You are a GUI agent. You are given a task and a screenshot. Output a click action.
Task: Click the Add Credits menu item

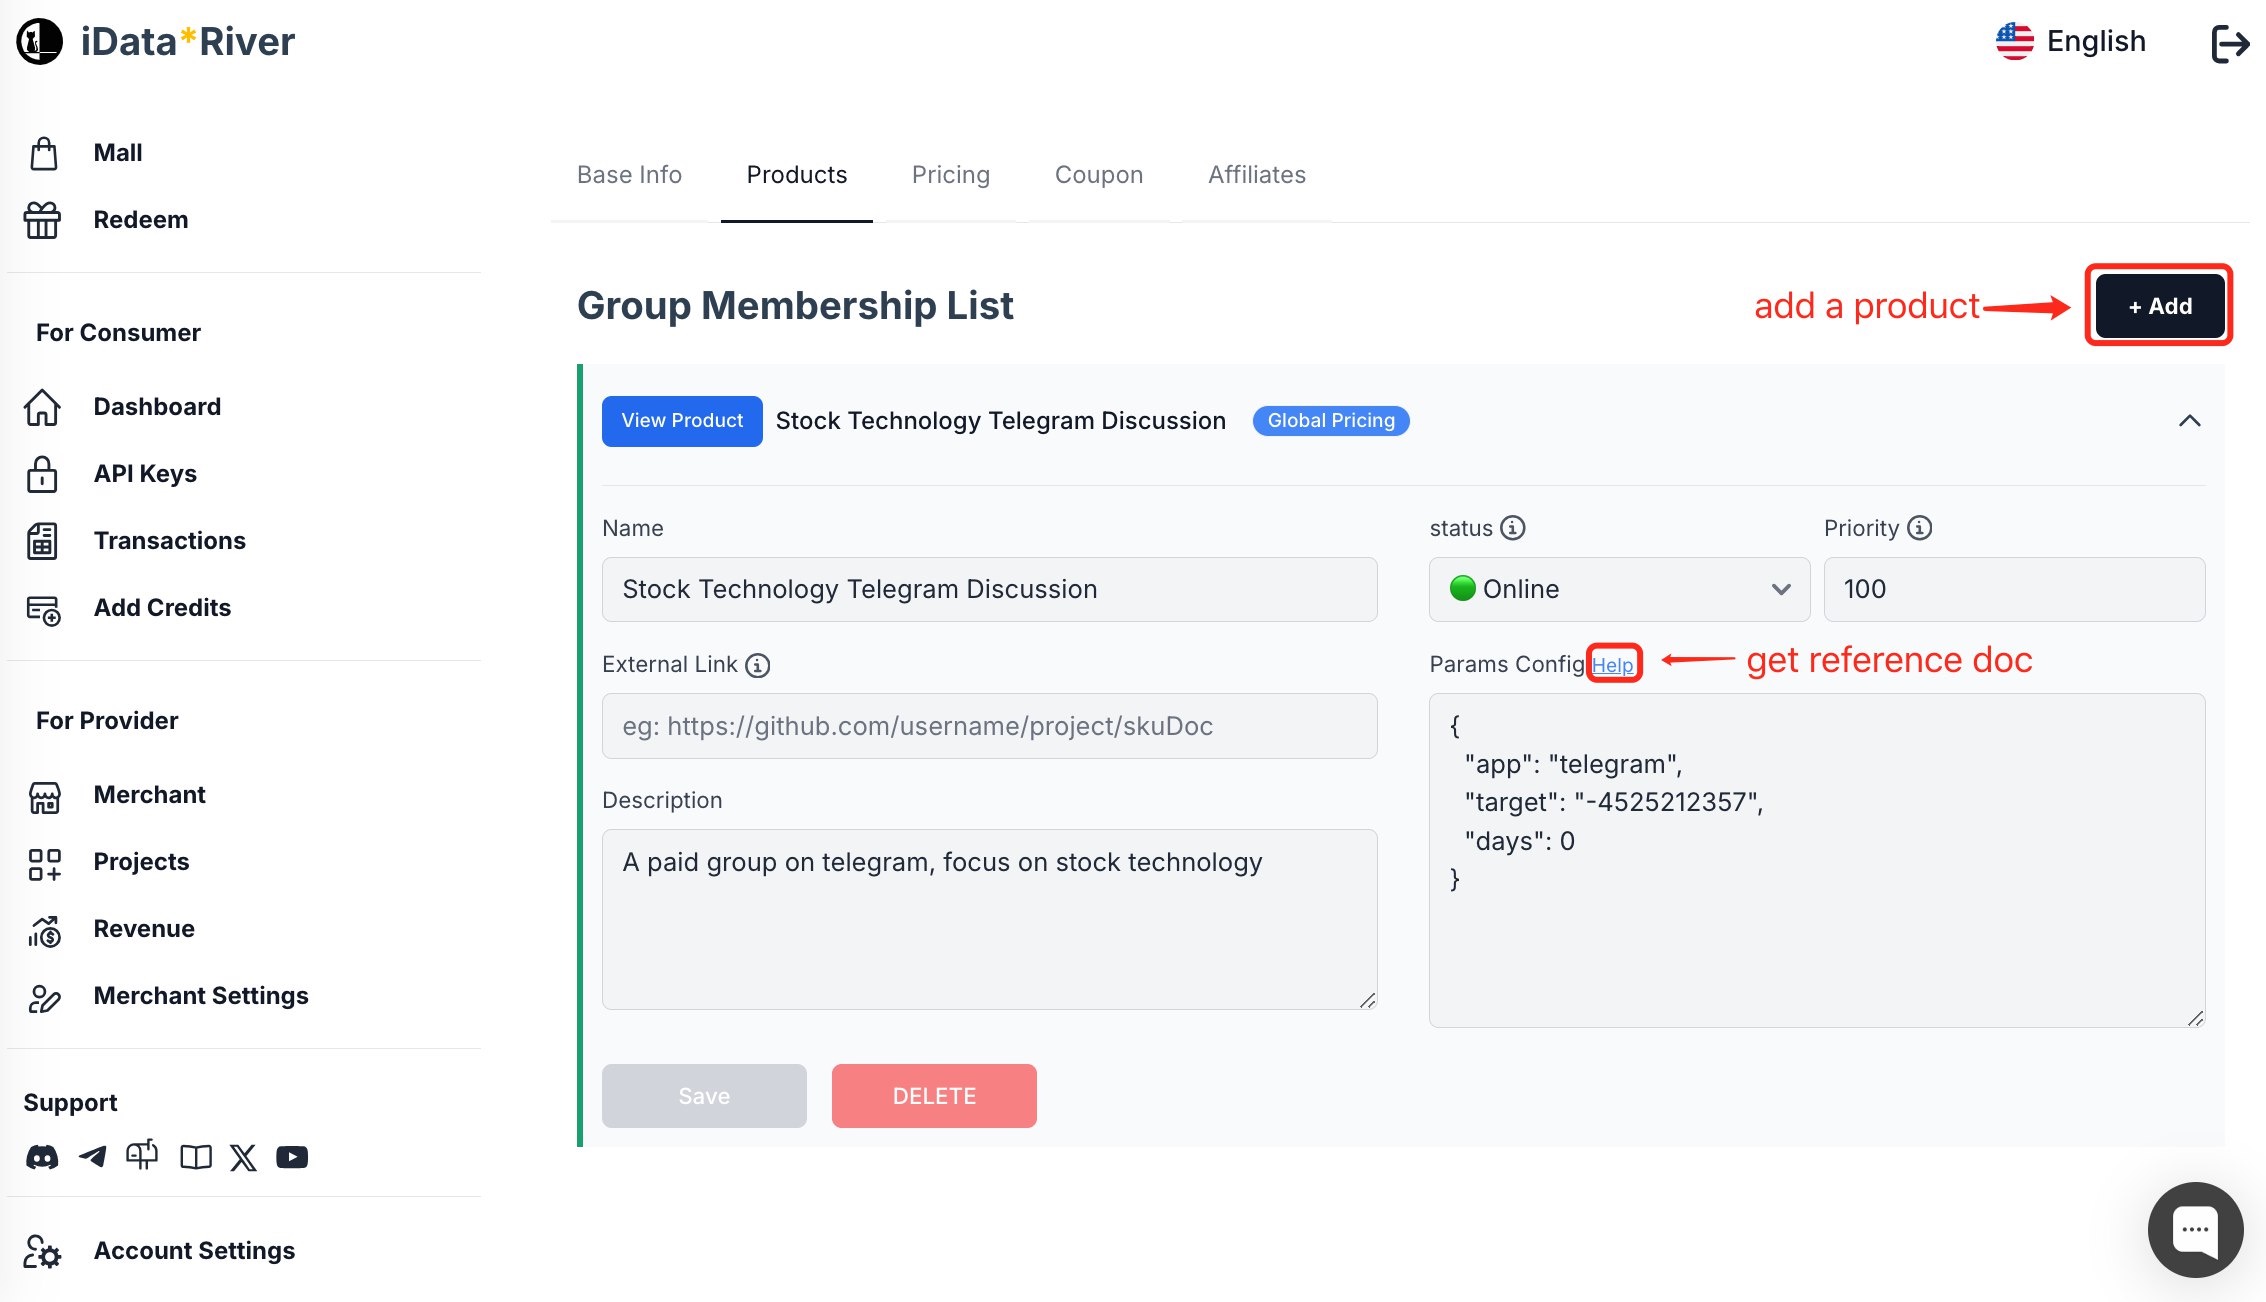click(x=162, y=607)
